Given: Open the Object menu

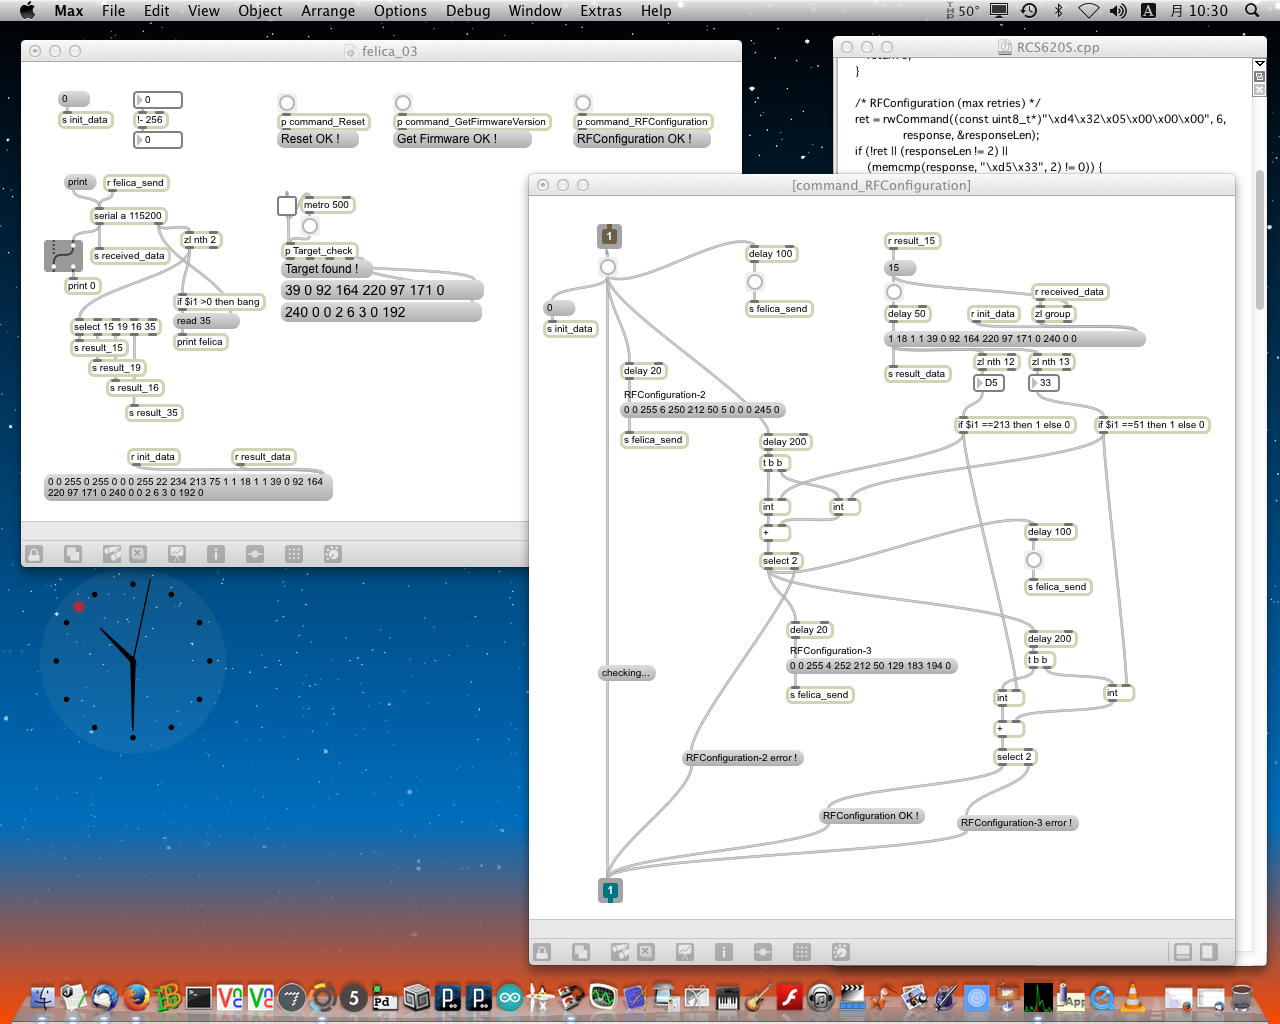Looking at the screenshot, I should [x=260, y=11].
